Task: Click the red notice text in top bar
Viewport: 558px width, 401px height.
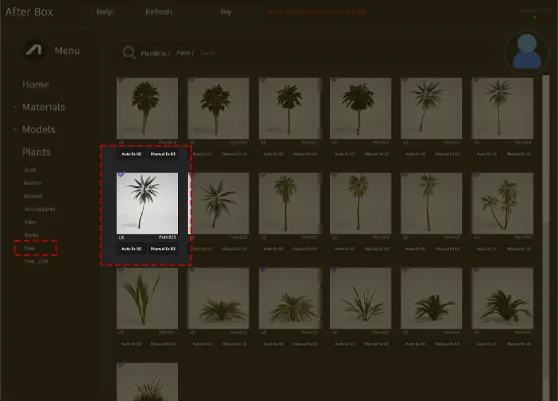Action: click(317, 12)
